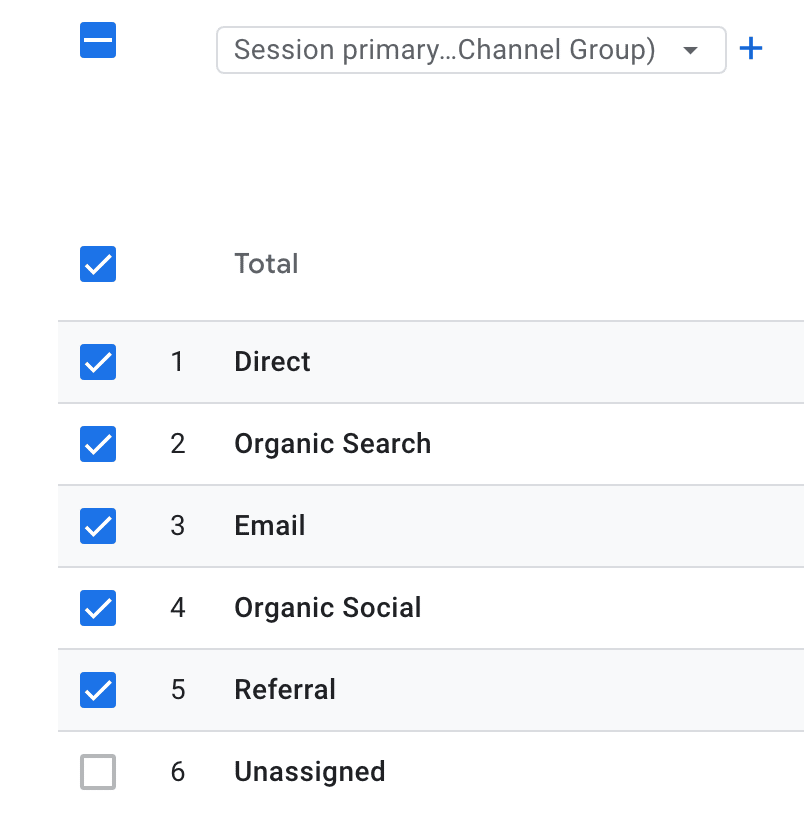The width and height of the screenshot is (804, 816).
Task: Choose the Unassigned channel label
Action: point(309,772)
